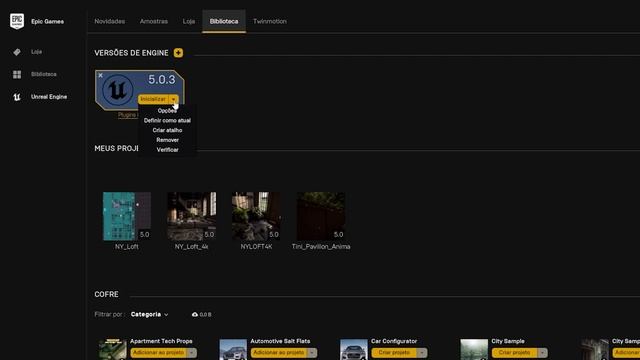This screenshot has width=640, height=360.
Task: Add a new engine version with plus icon
Action: coord(178,53)
